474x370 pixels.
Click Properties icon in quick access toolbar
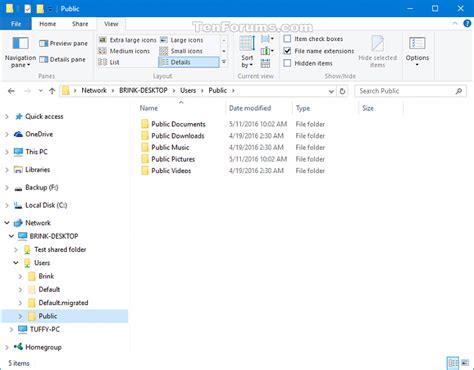pos(28,9)
